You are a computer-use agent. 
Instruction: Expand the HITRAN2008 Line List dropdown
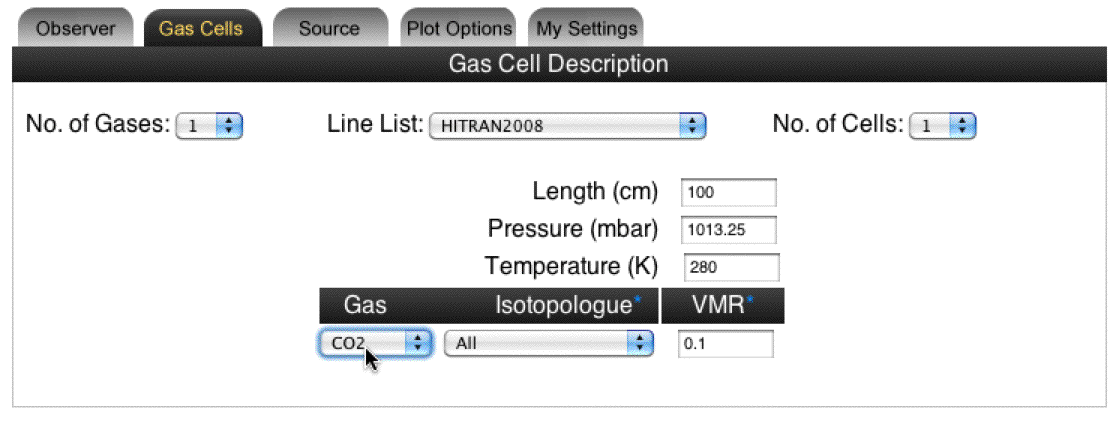pyautogui.click(x=566, y=126)
